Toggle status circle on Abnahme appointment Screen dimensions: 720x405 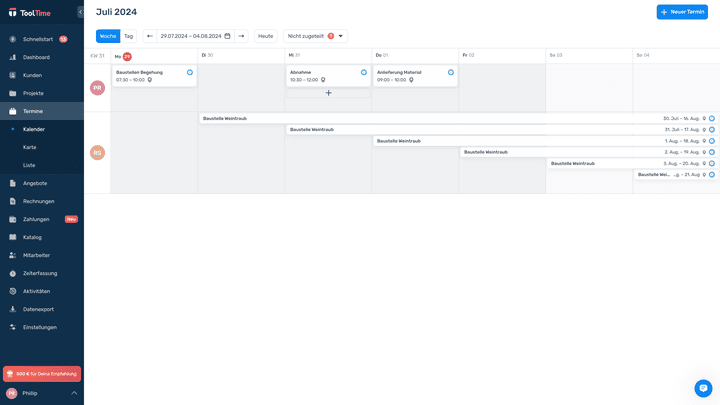[364, 72]
